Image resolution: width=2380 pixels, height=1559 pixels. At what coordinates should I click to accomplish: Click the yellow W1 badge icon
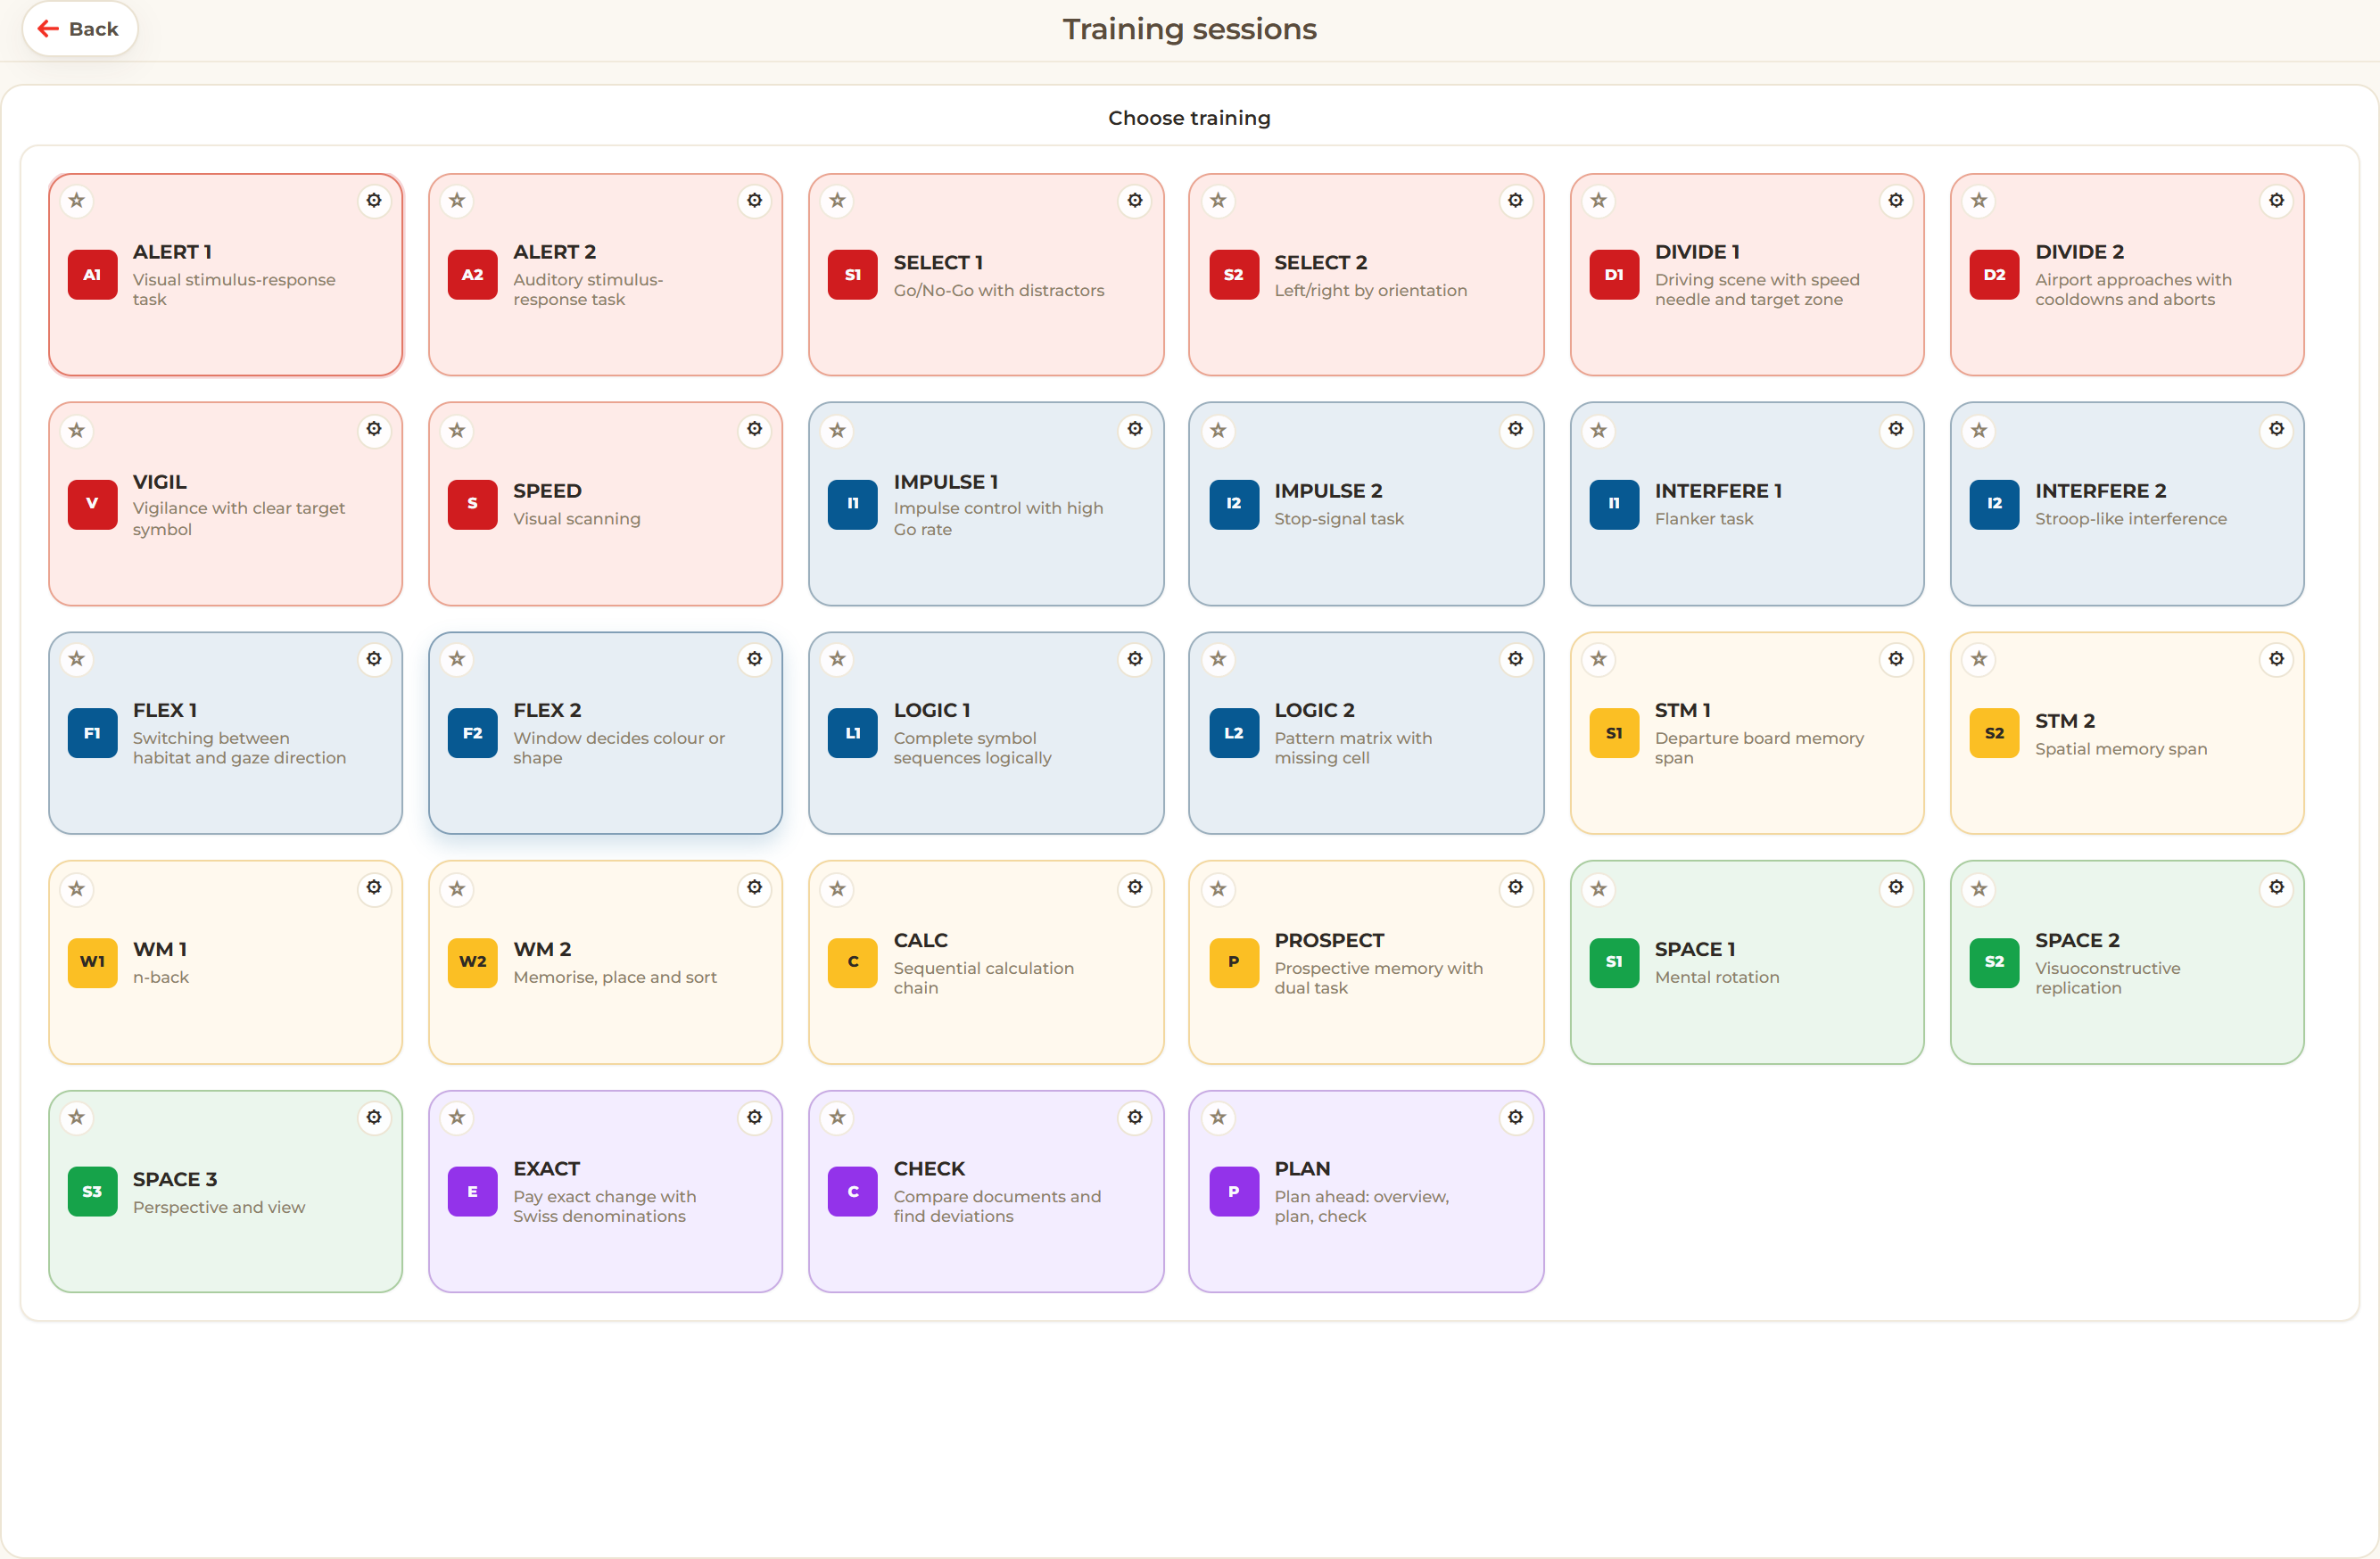(92, 962)
